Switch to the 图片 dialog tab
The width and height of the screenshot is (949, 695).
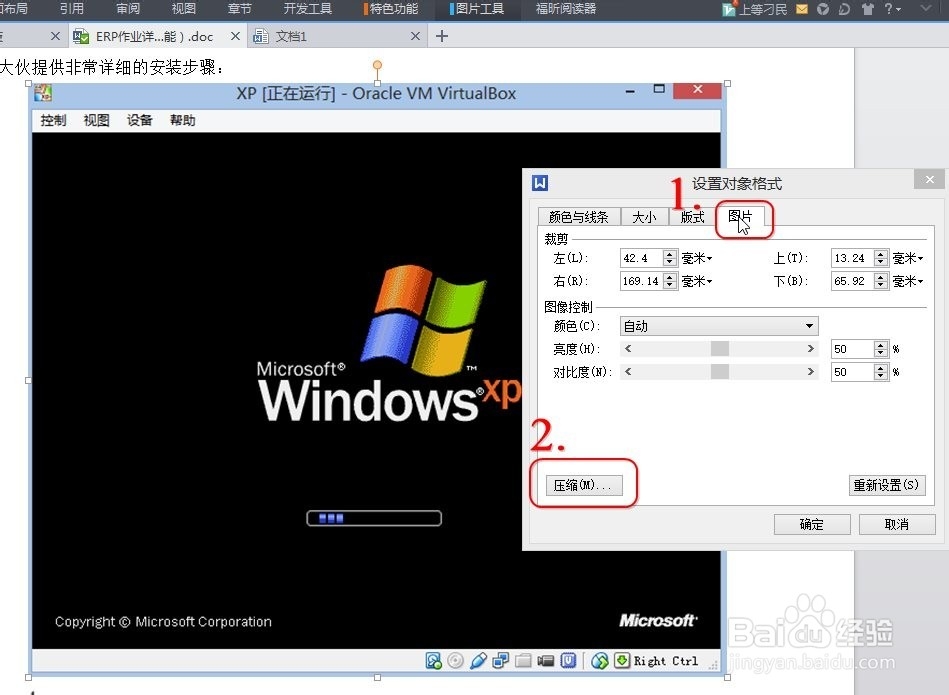pos(740,216)
